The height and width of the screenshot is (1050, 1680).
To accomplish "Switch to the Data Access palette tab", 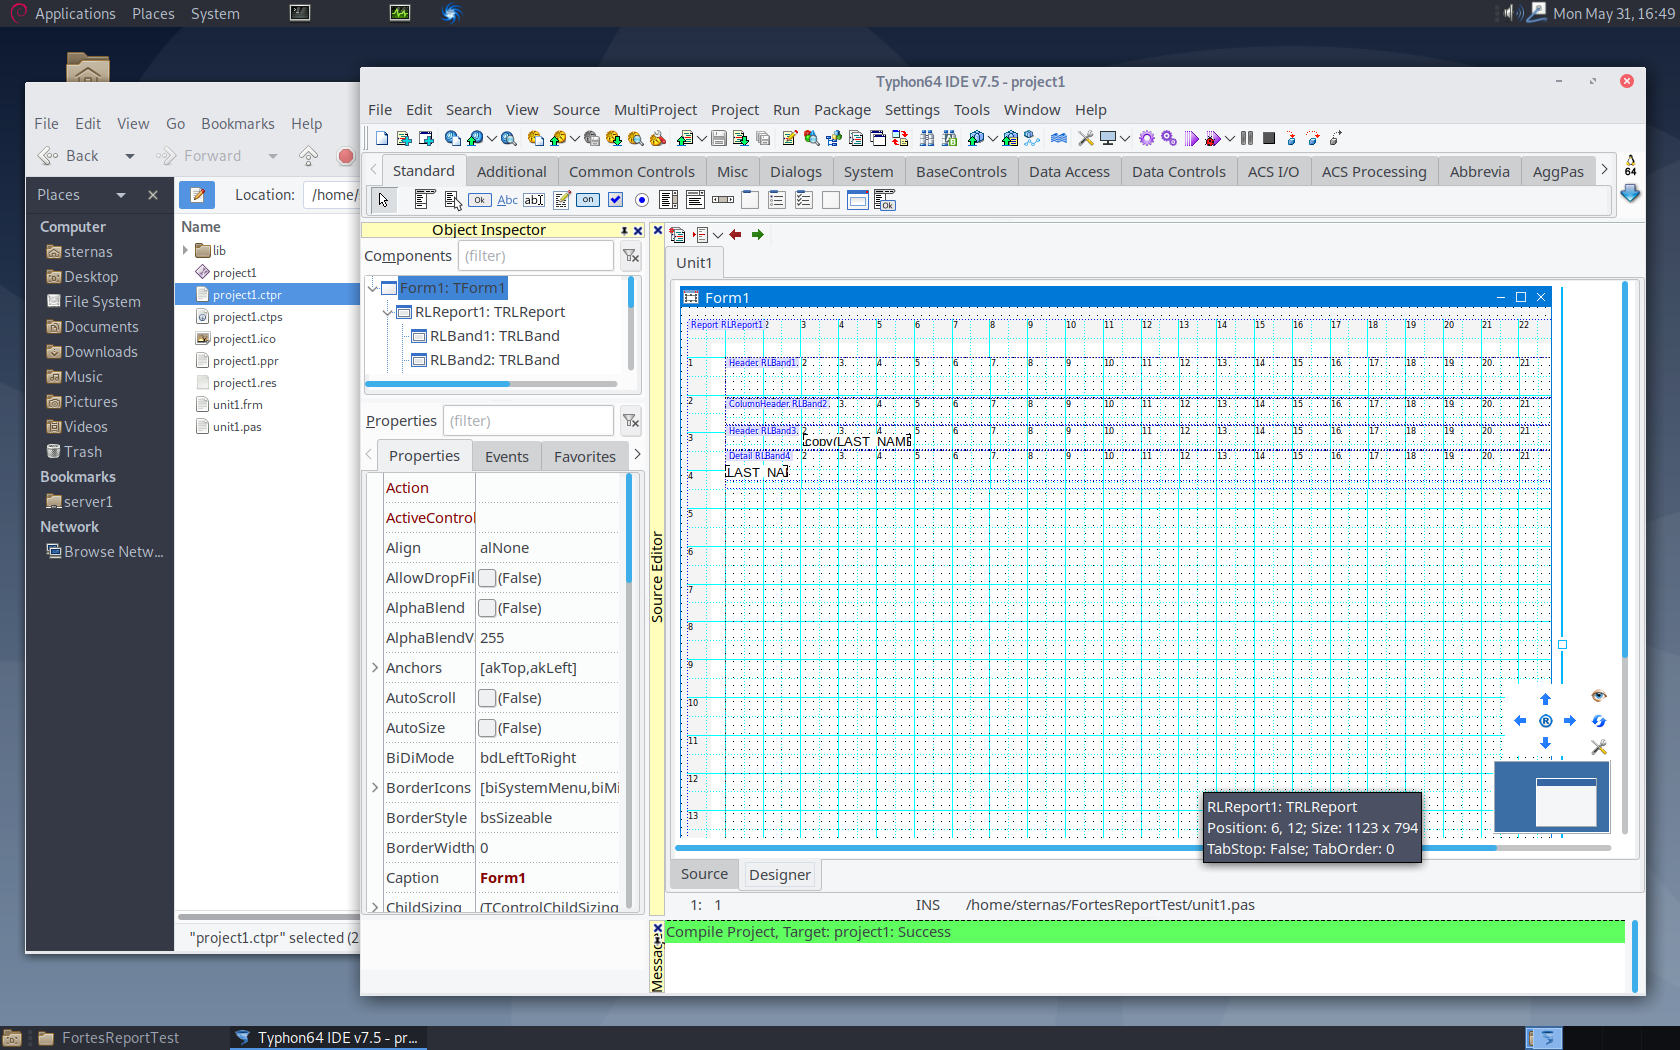I will pos(1069,172).
